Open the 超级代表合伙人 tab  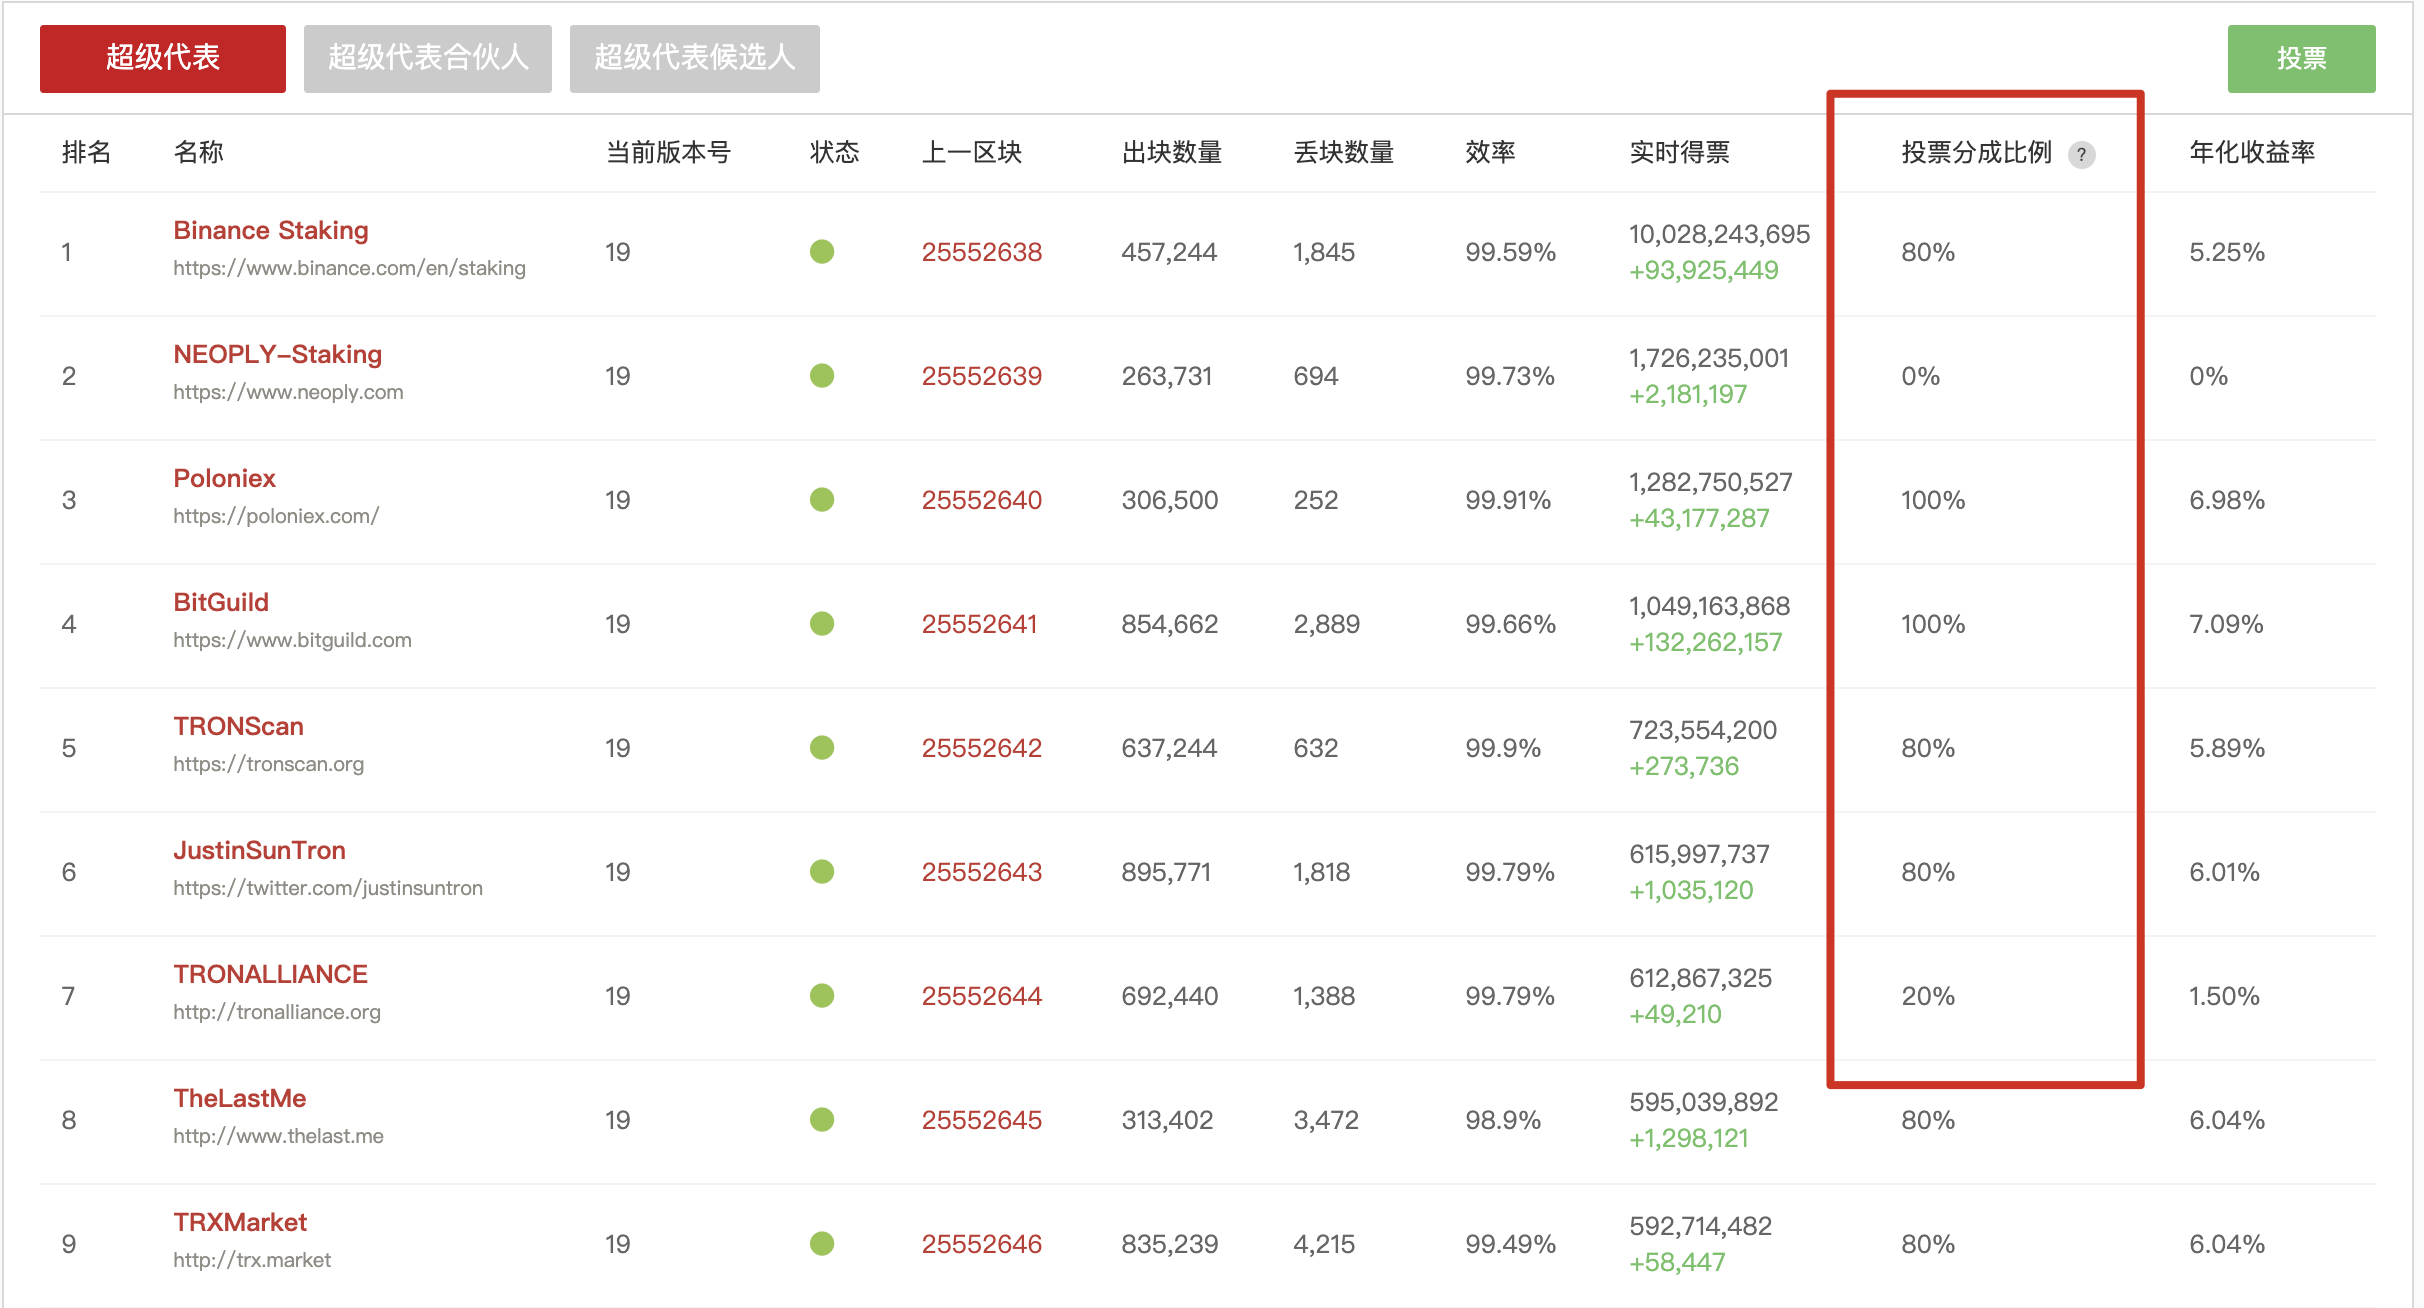tap(427, 58)
